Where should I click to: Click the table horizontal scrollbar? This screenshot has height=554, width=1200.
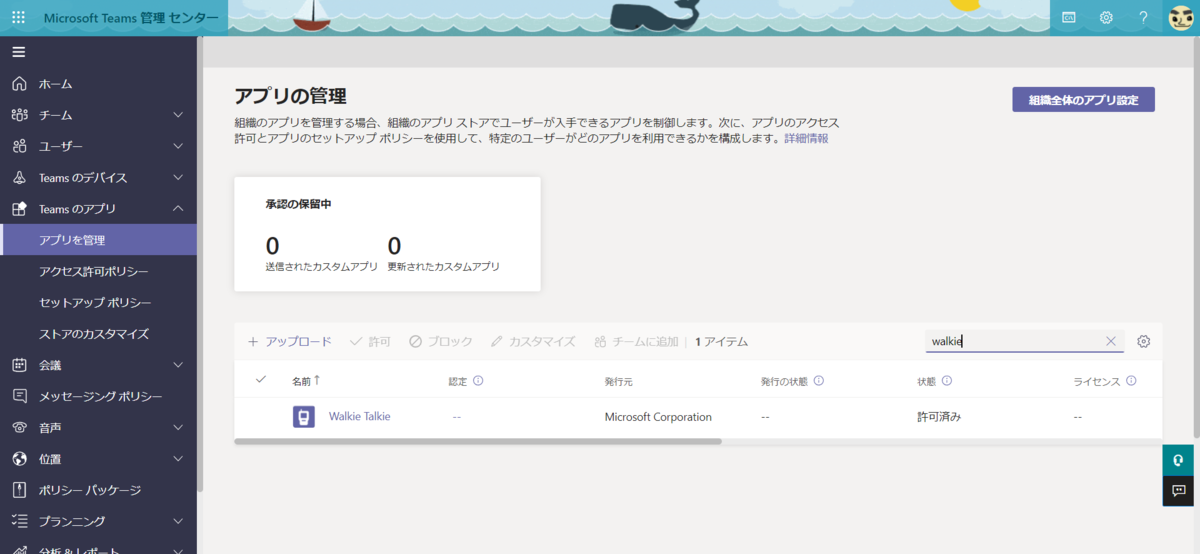pos(478,441)
